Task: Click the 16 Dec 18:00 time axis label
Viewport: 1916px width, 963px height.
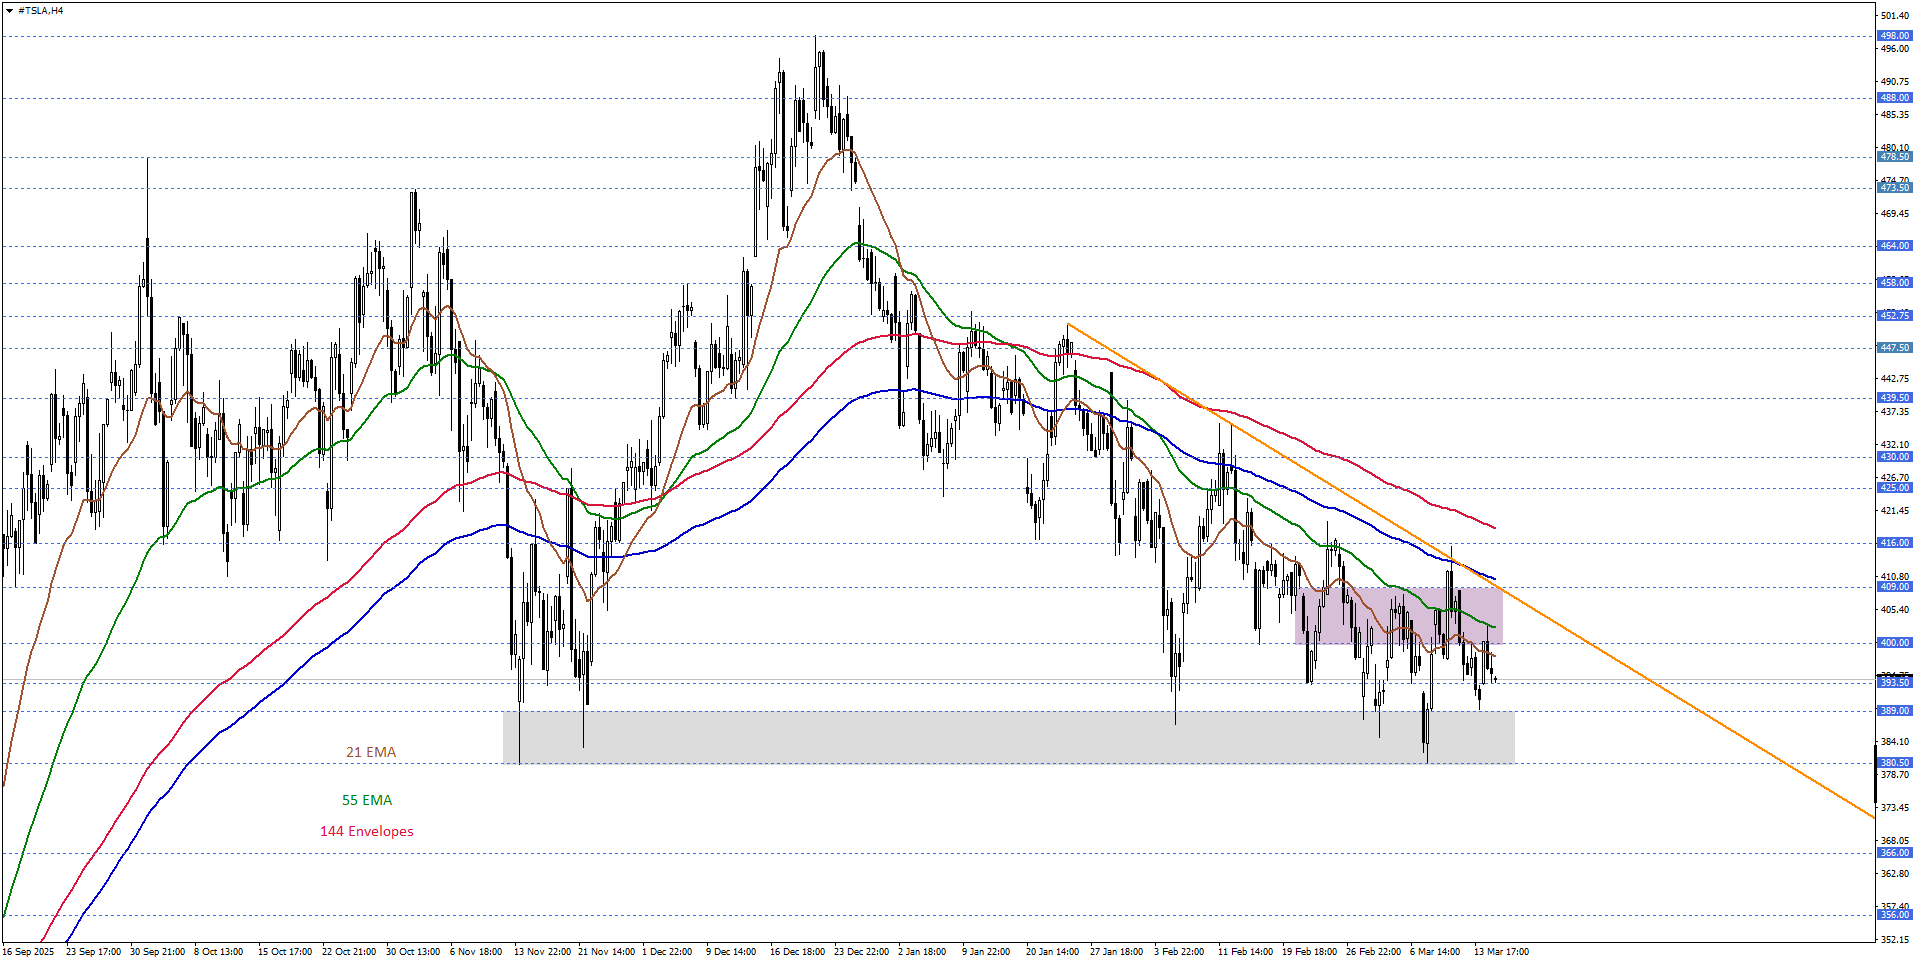Action: click(x=797, y=952)
